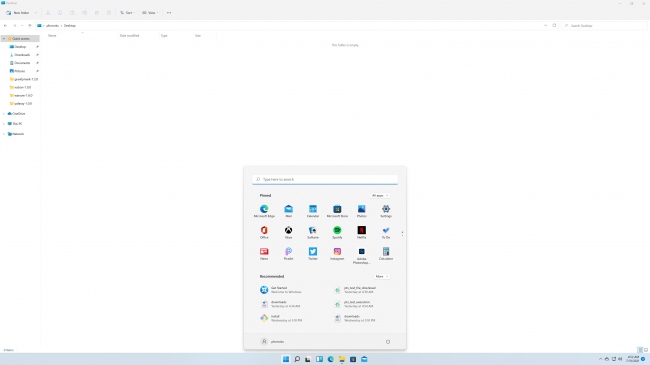Viewport: 650px width, 365px height.
Task: Click the Refresh button by address bar
Action: pyautogui.click(x=554, y=26)
